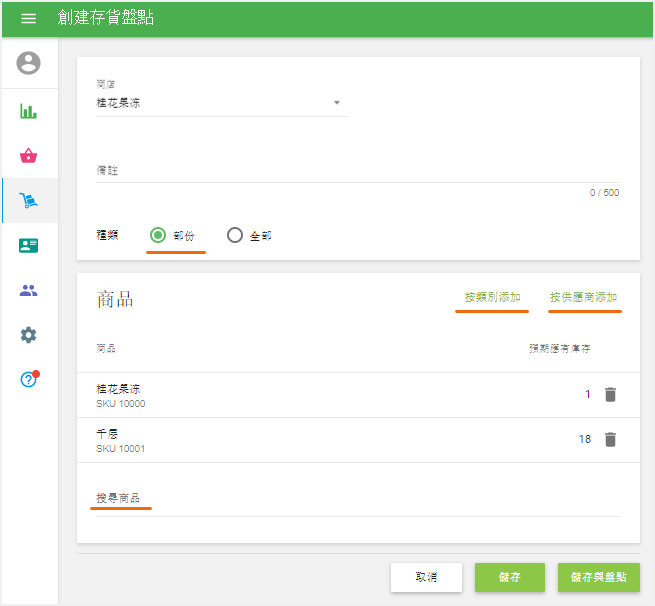Screen dimensions: 655x606
Task: Open the reports bar chart icon
Action: [29, 111]
